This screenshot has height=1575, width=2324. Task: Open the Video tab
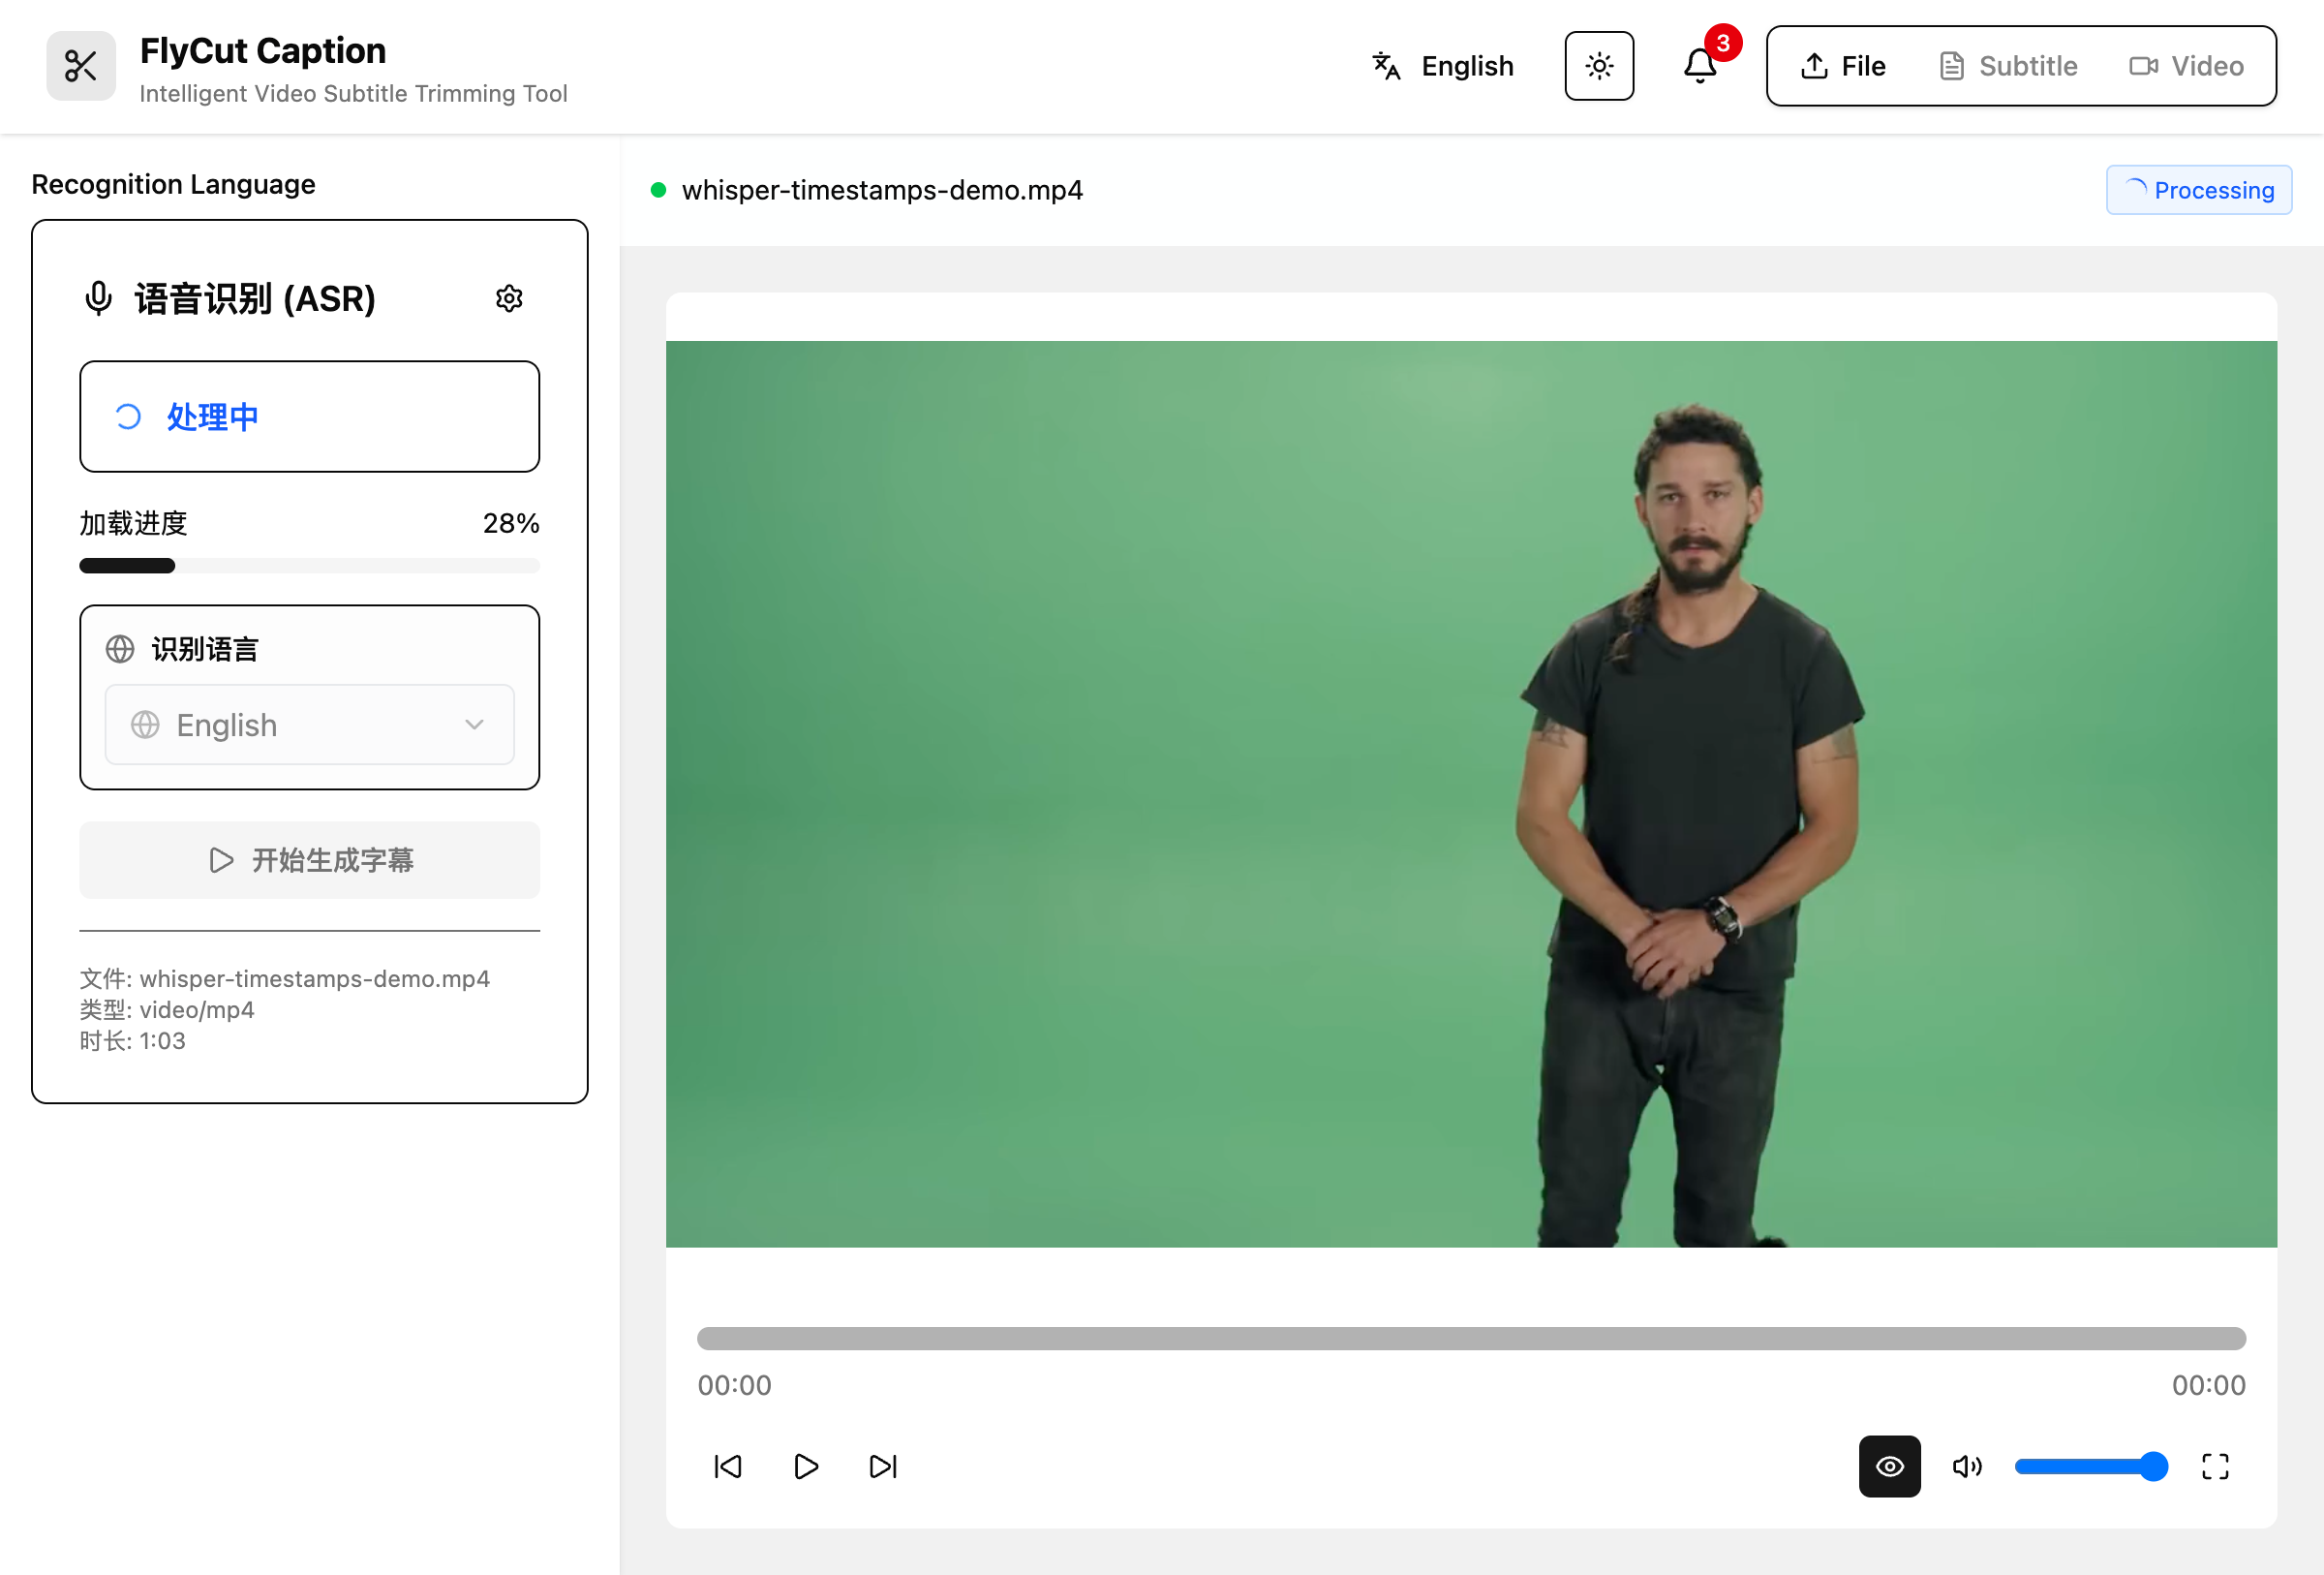[2186, 66]
